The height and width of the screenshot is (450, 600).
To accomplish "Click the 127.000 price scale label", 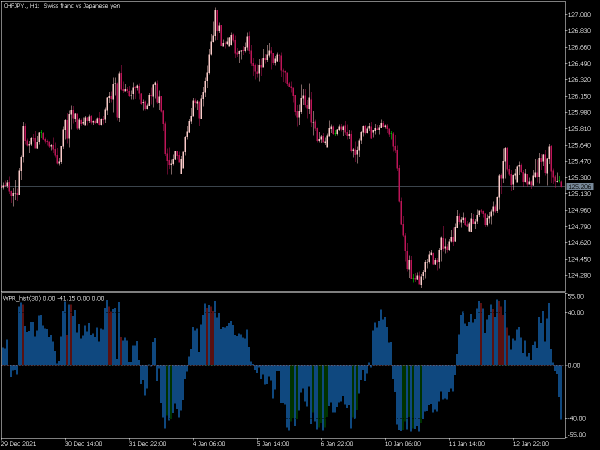I will coord(579,15).
